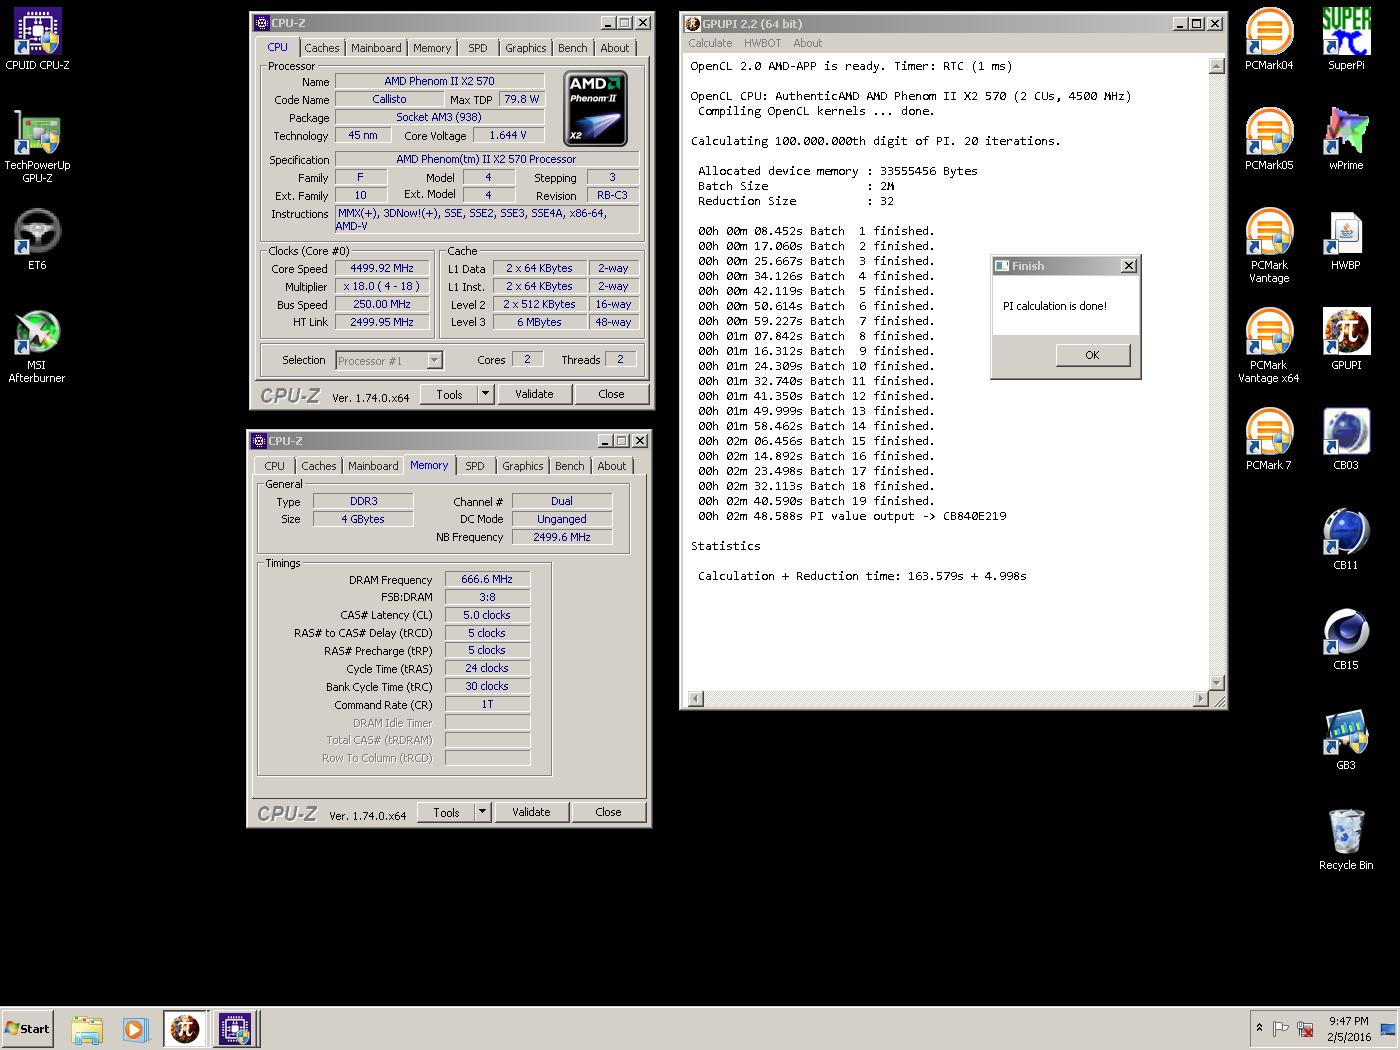Open the Recycle Bin
1400x1050 pixels.
tap(1346, 840)
